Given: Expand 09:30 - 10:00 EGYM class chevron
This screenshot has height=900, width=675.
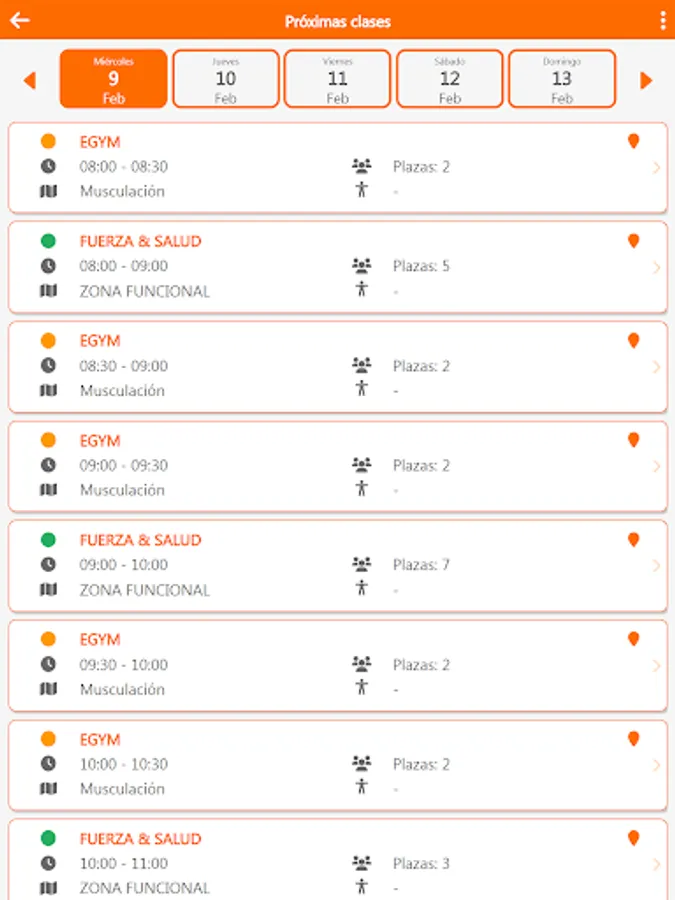Looking at the screenshot, I should click(x=656, y=665).
